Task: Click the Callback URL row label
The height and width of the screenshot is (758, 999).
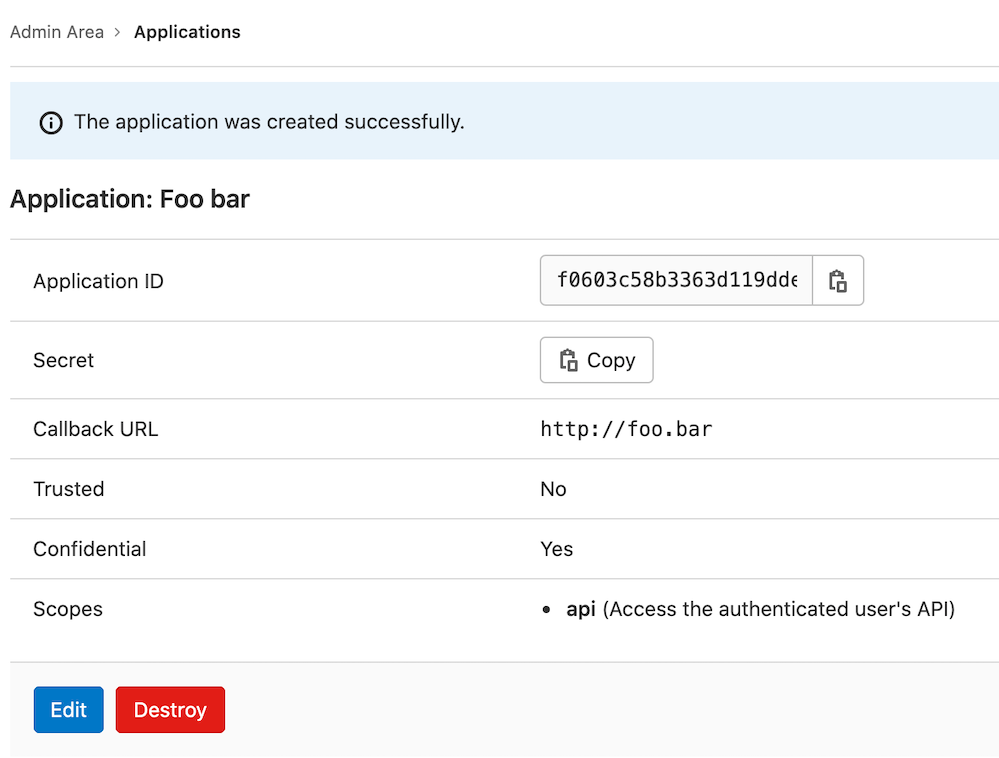Action: [x=95, y=428]
